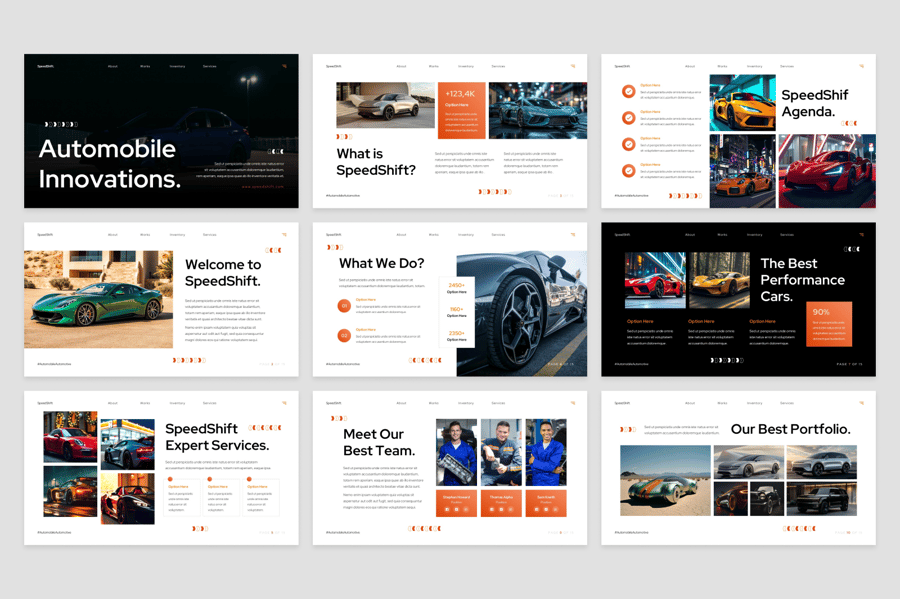The height and width of the screenshot is (599, 900).
Task: Select the orange 02 circle on What We Do slide
Action: click(344, 335)
